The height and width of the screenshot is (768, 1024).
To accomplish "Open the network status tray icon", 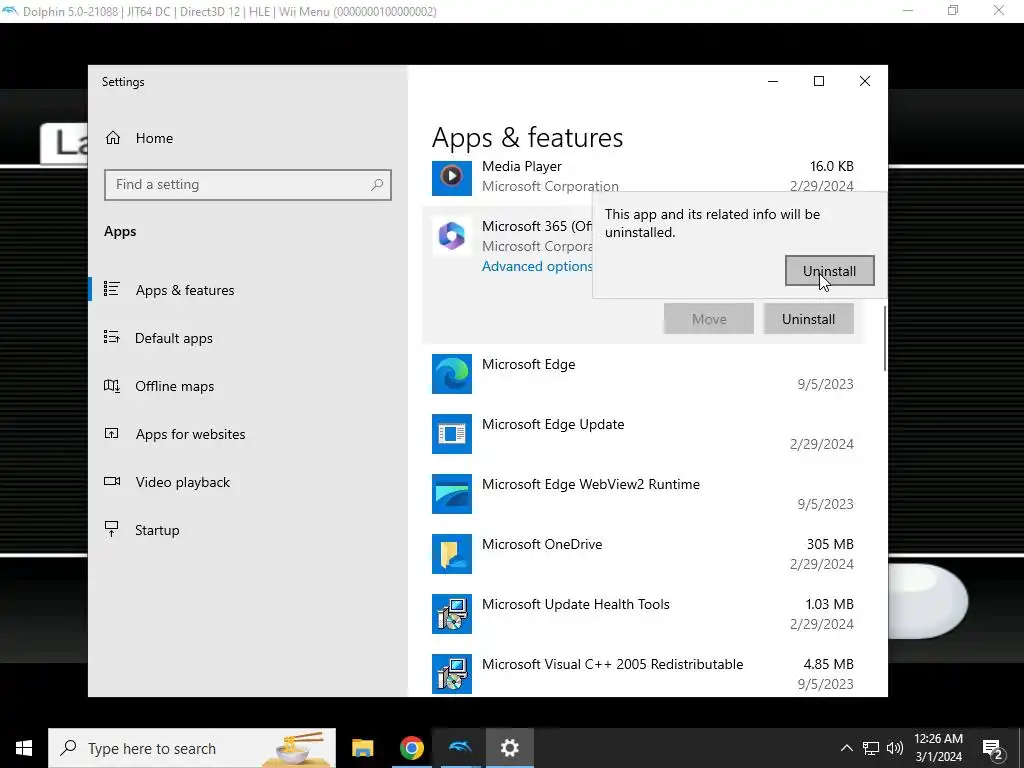I will click(871, 748).
